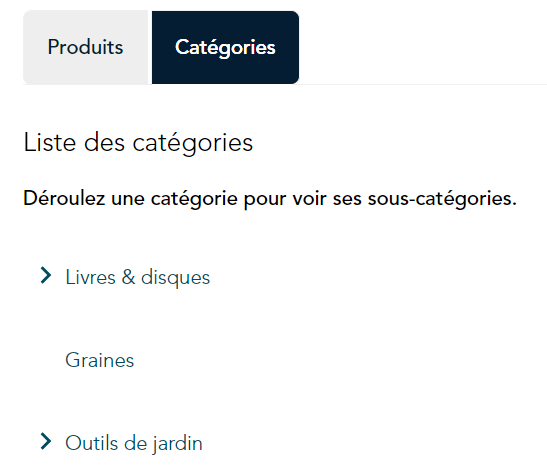547x466 pixels.
Task: Click the Outils de jardin category label
Action: (x=134, y=444)
